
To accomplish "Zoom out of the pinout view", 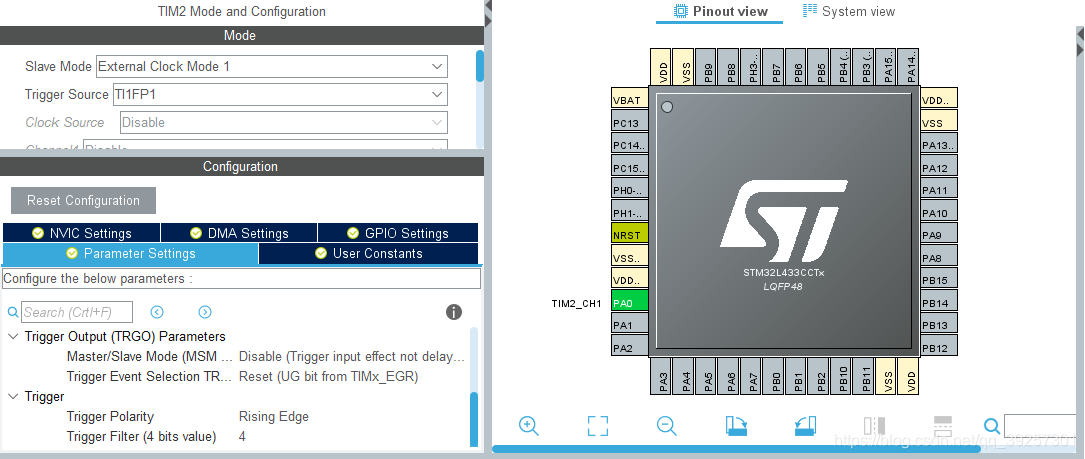I will click(x=666, y=426).
